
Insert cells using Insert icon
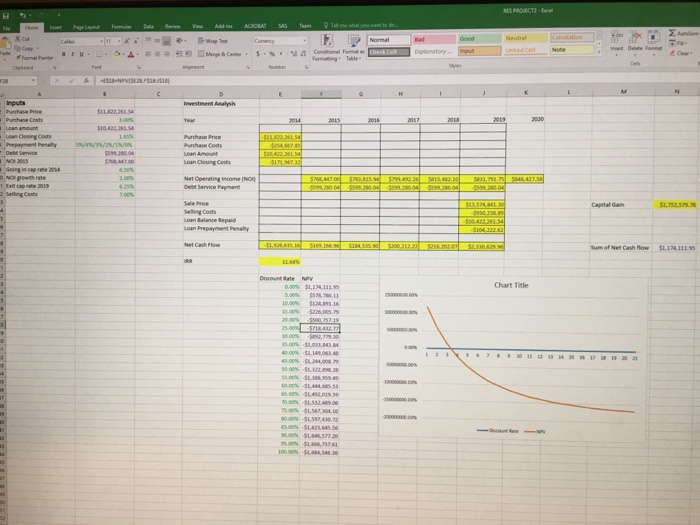click(617, 41)
